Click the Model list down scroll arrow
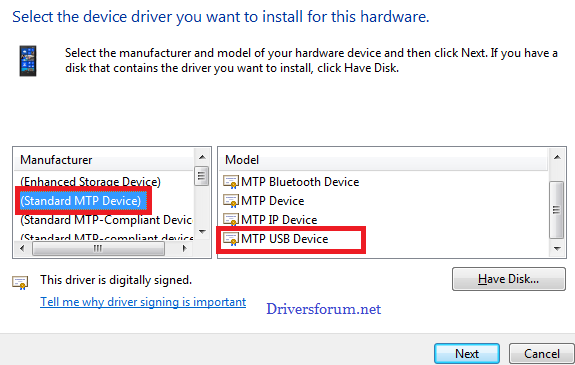 click(557, 248)
